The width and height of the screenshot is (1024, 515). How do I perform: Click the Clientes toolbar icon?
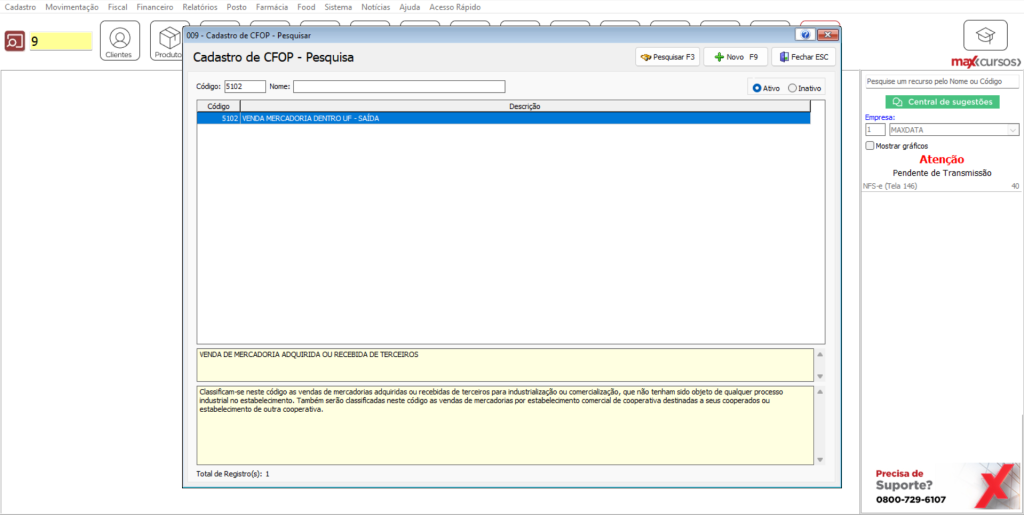coord(119,41)
